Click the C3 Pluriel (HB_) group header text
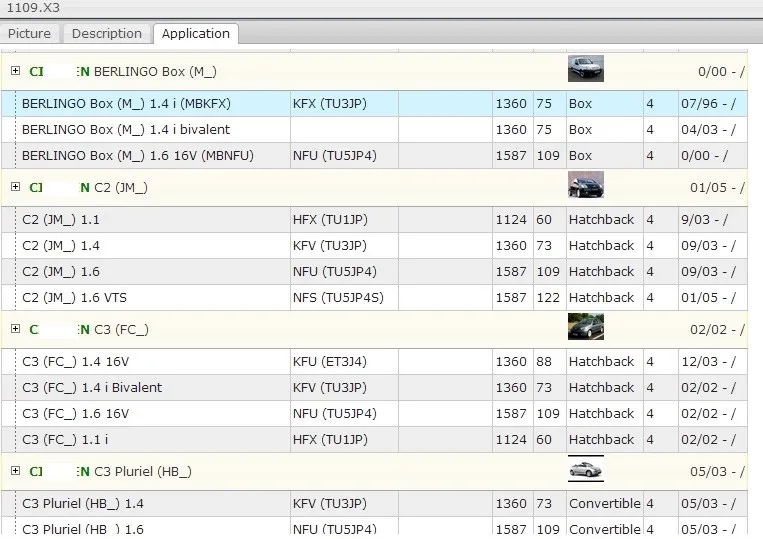The height and width of the screenshot is (539, 763). pos(143,471)
